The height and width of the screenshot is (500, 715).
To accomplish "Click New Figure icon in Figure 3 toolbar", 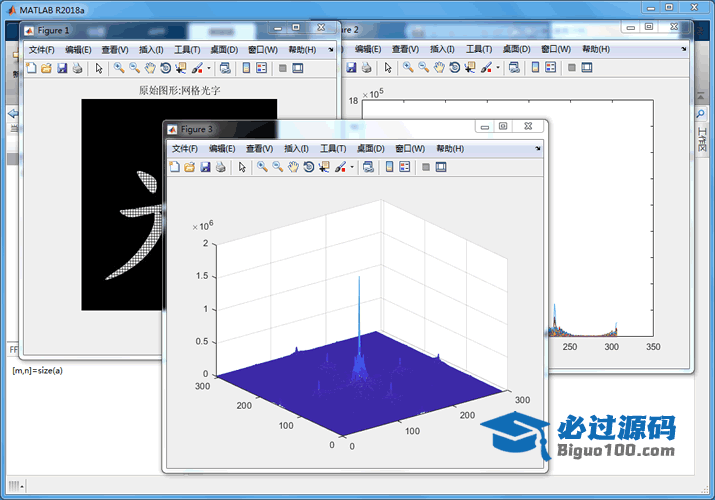I will click(174, 167).
